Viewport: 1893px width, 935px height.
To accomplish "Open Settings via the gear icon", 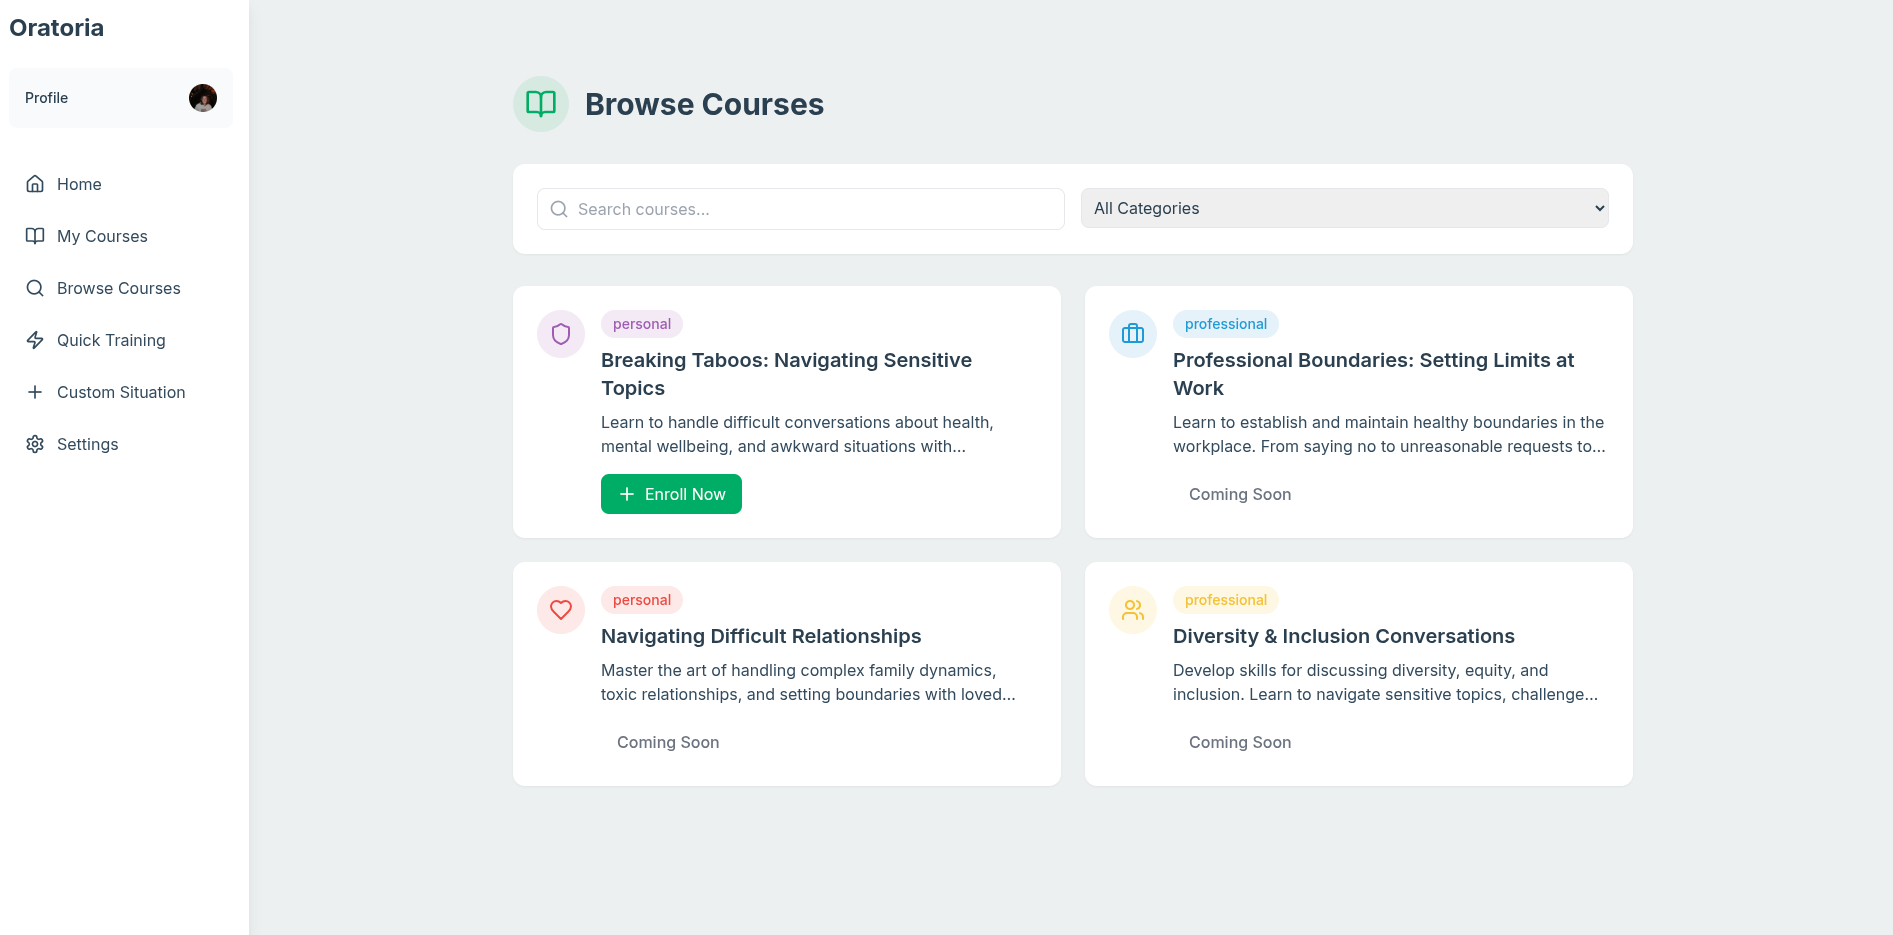I will point(35,444).
